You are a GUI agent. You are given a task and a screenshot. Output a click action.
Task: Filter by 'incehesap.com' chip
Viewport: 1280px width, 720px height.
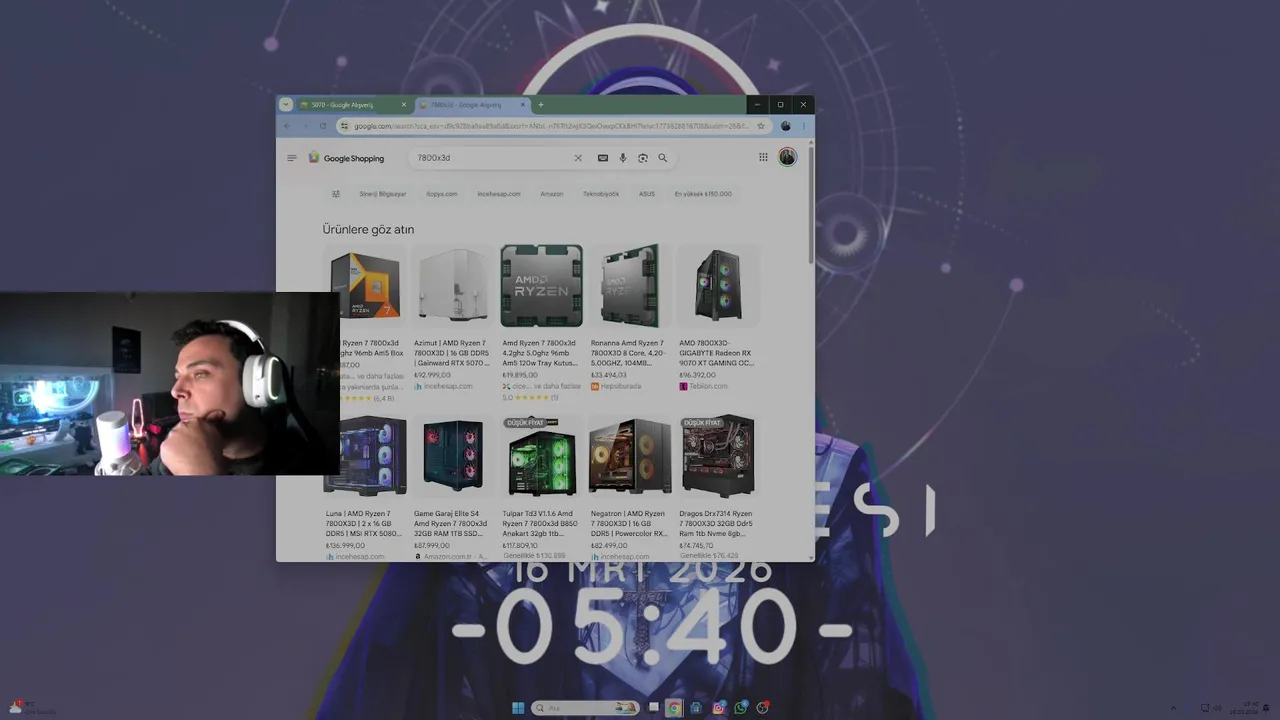click(x=499, y=194)
